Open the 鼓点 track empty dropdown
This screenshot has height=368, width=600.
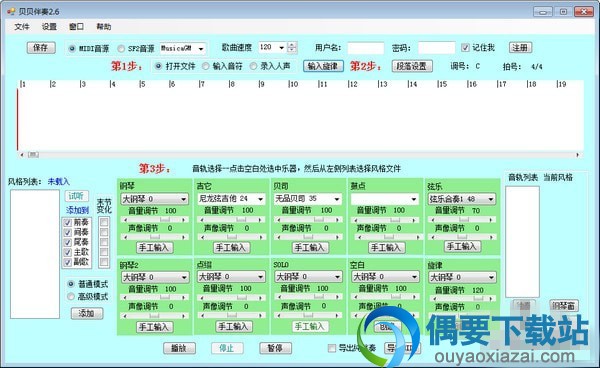click(x=384, y=199)
